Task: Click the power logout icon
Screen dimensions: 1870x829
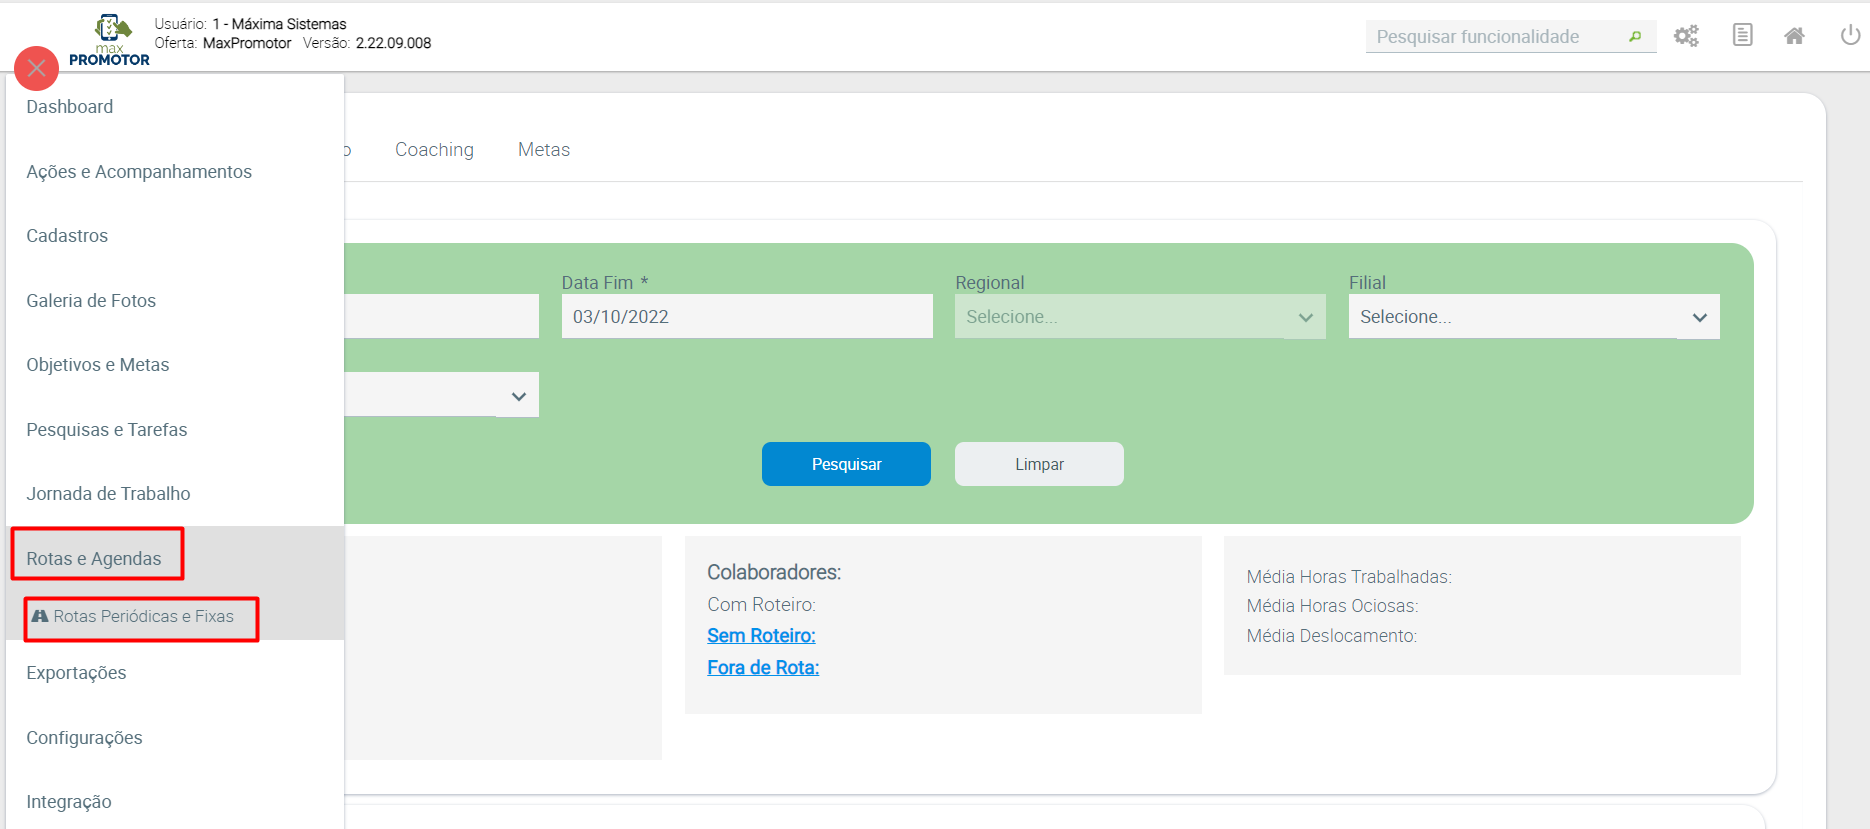Action: click(1850, 35)
